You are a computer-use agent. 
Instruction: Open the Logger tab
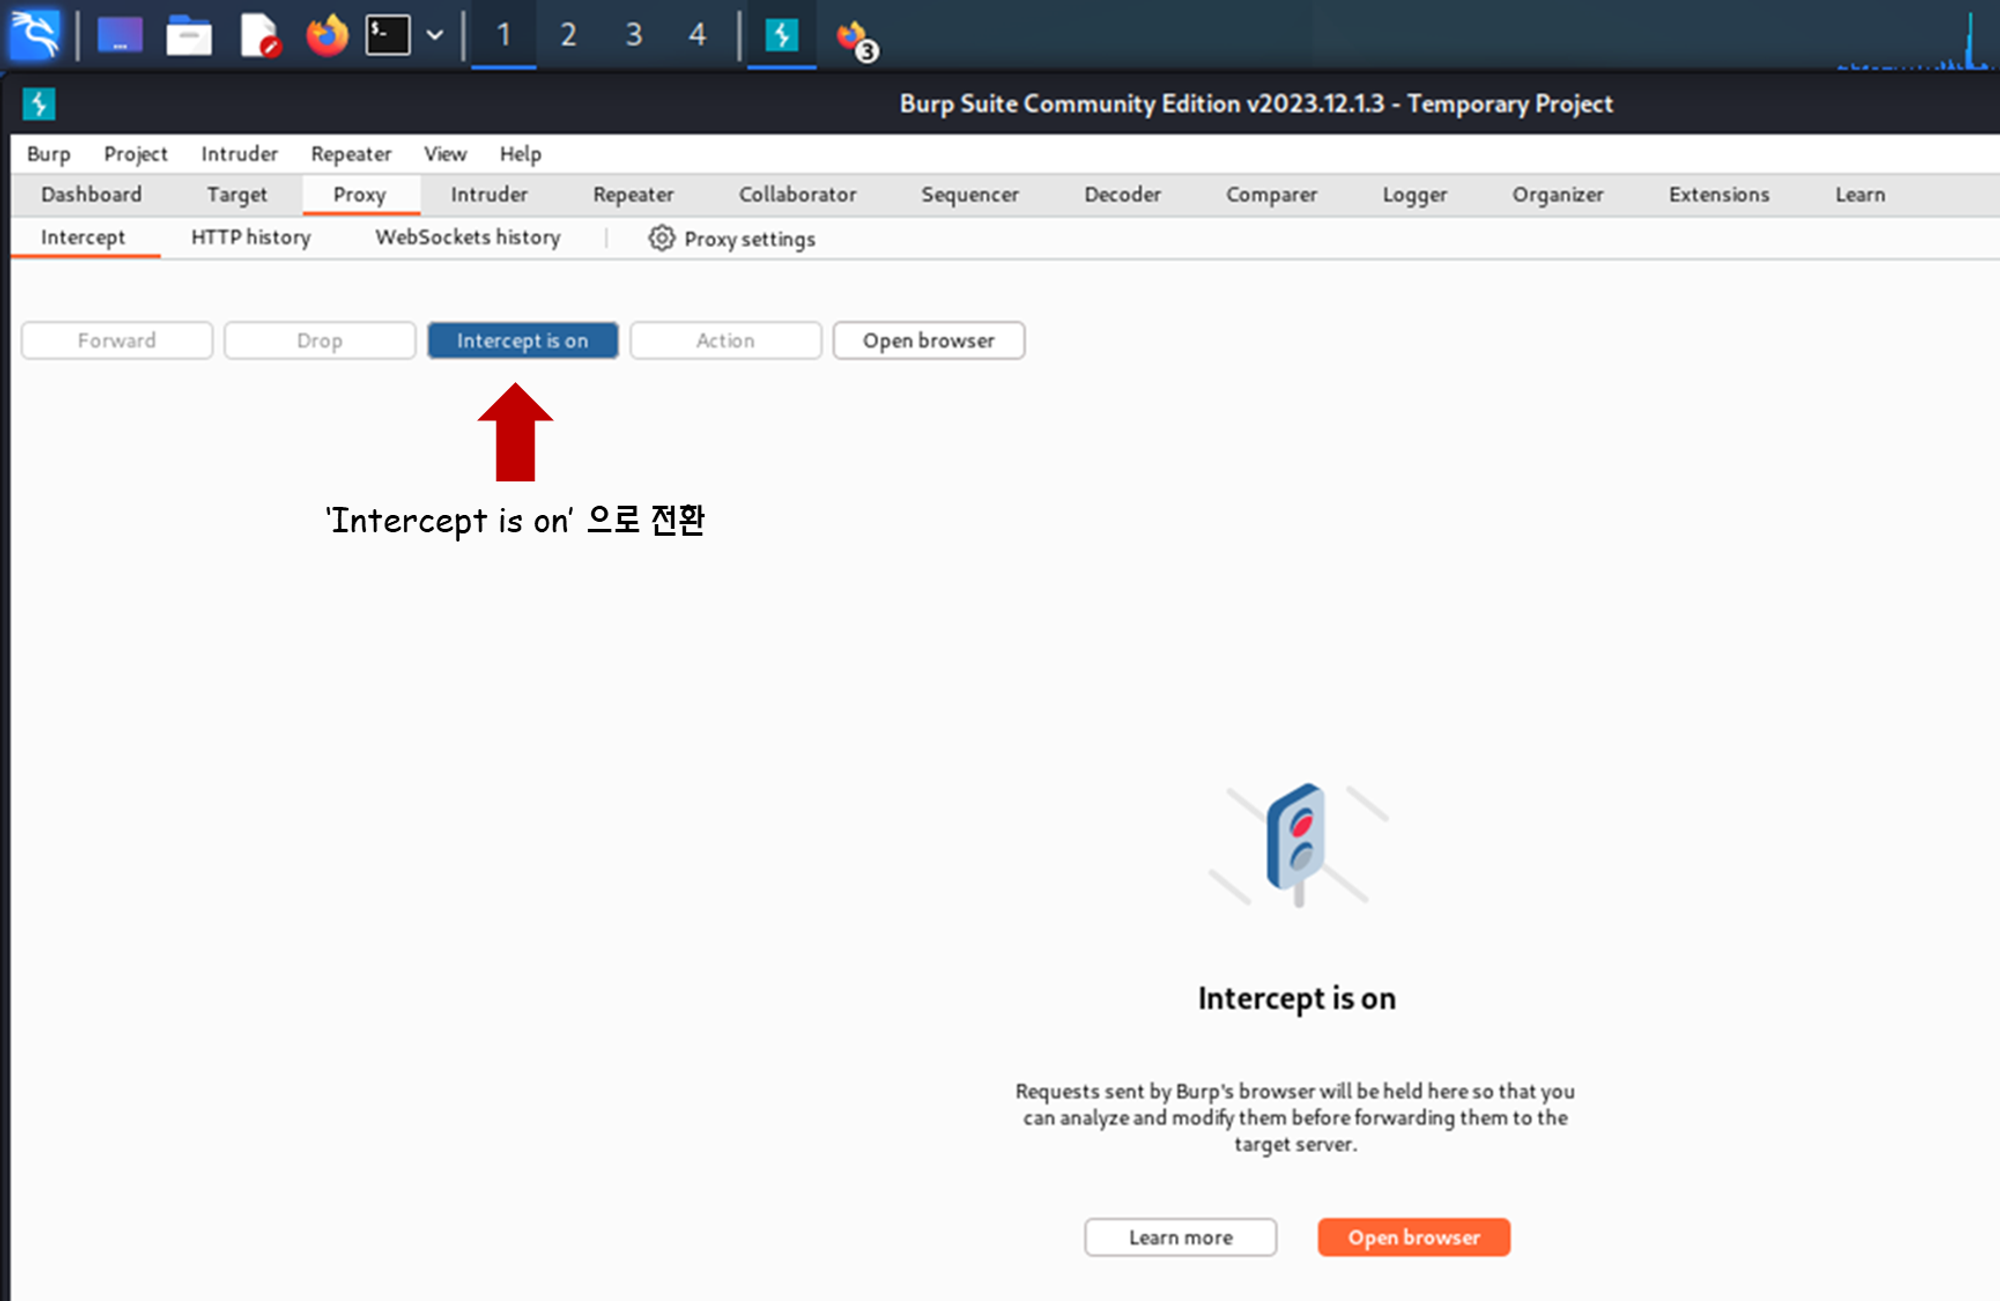1415,195
